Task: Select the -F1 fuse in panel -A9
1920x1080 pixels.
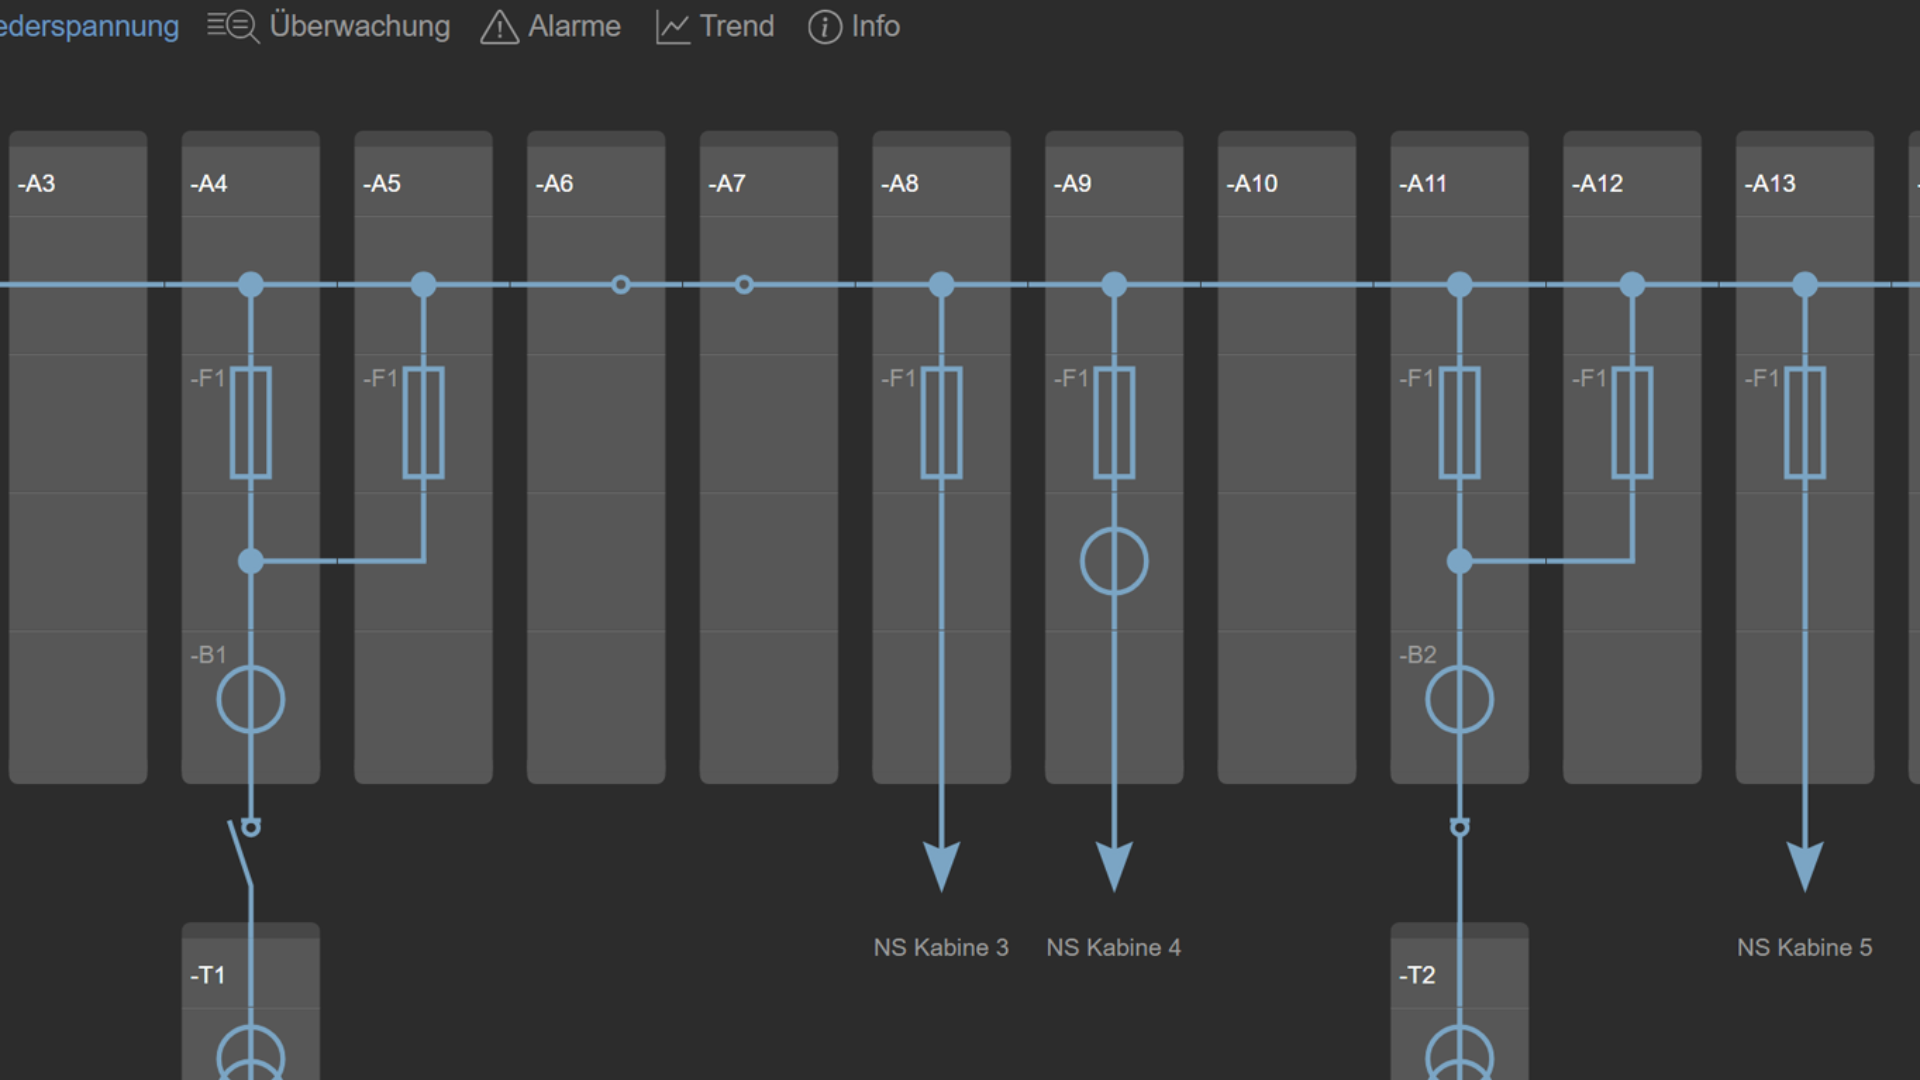Action: click(1114, 423)
